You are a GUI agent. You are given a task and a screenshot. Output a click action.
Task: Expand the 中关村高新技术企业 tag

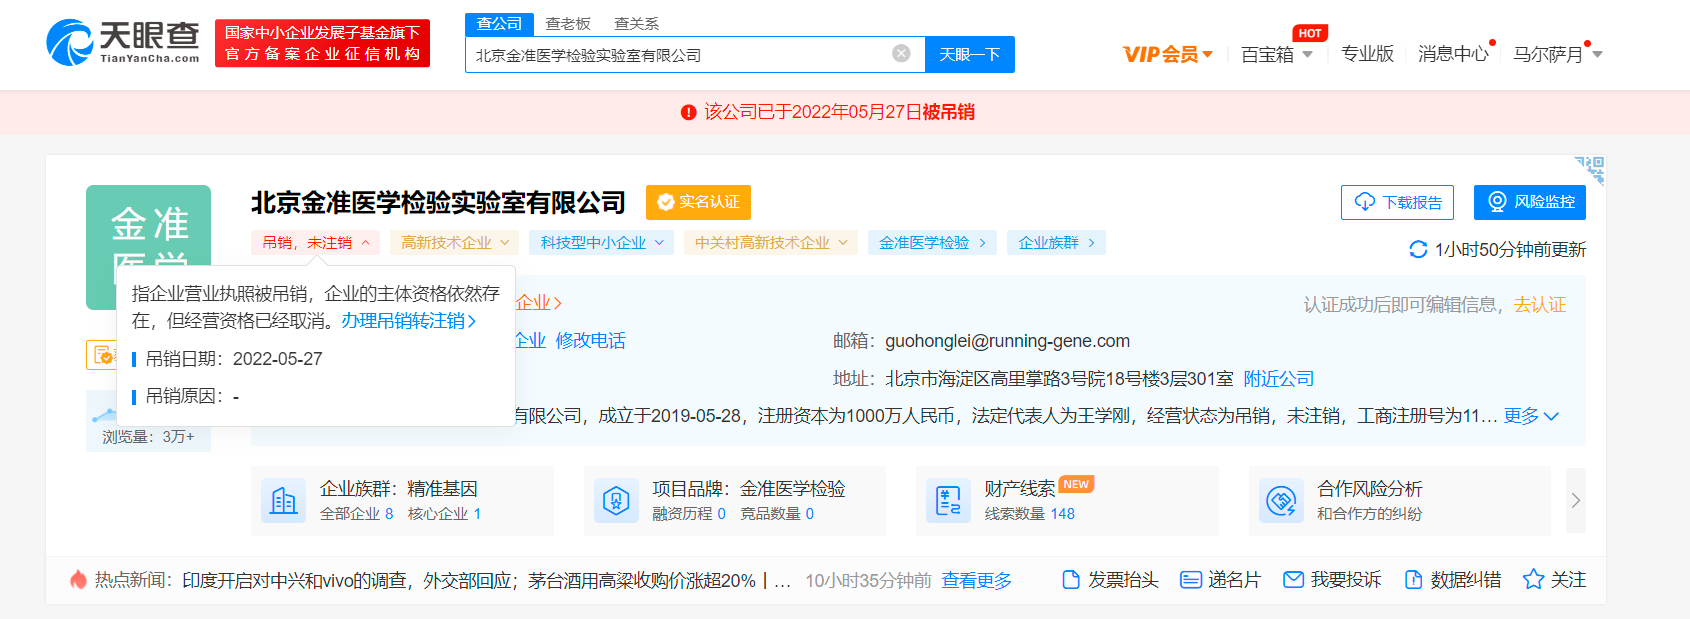tap(771, 243)
